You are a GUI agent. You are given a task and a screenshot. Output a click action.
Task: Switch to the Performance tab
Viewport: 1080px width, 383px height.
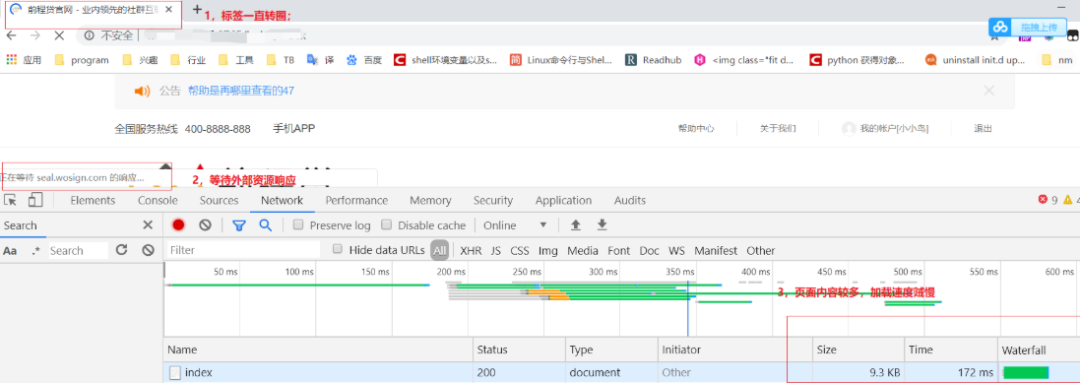click(x=357, y=200)
